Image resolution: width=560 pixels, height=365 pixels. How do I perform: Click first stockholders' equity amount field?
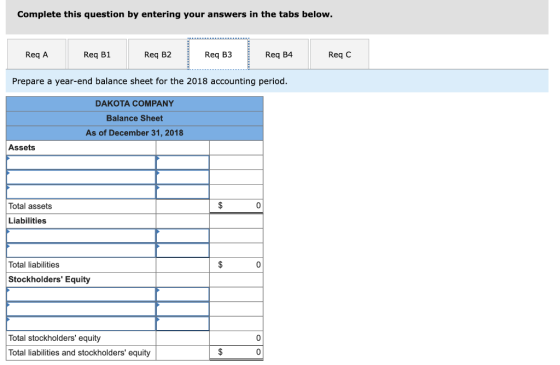[182, 294]
